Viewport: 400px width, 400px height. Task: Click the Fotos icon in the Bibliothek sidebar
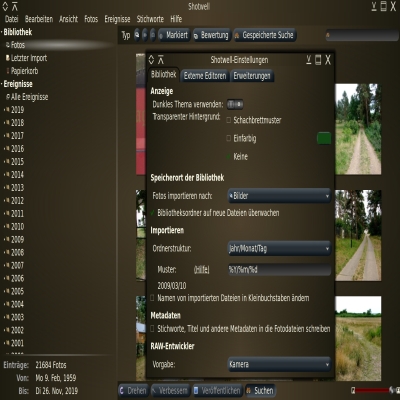(x=8, y=45)
